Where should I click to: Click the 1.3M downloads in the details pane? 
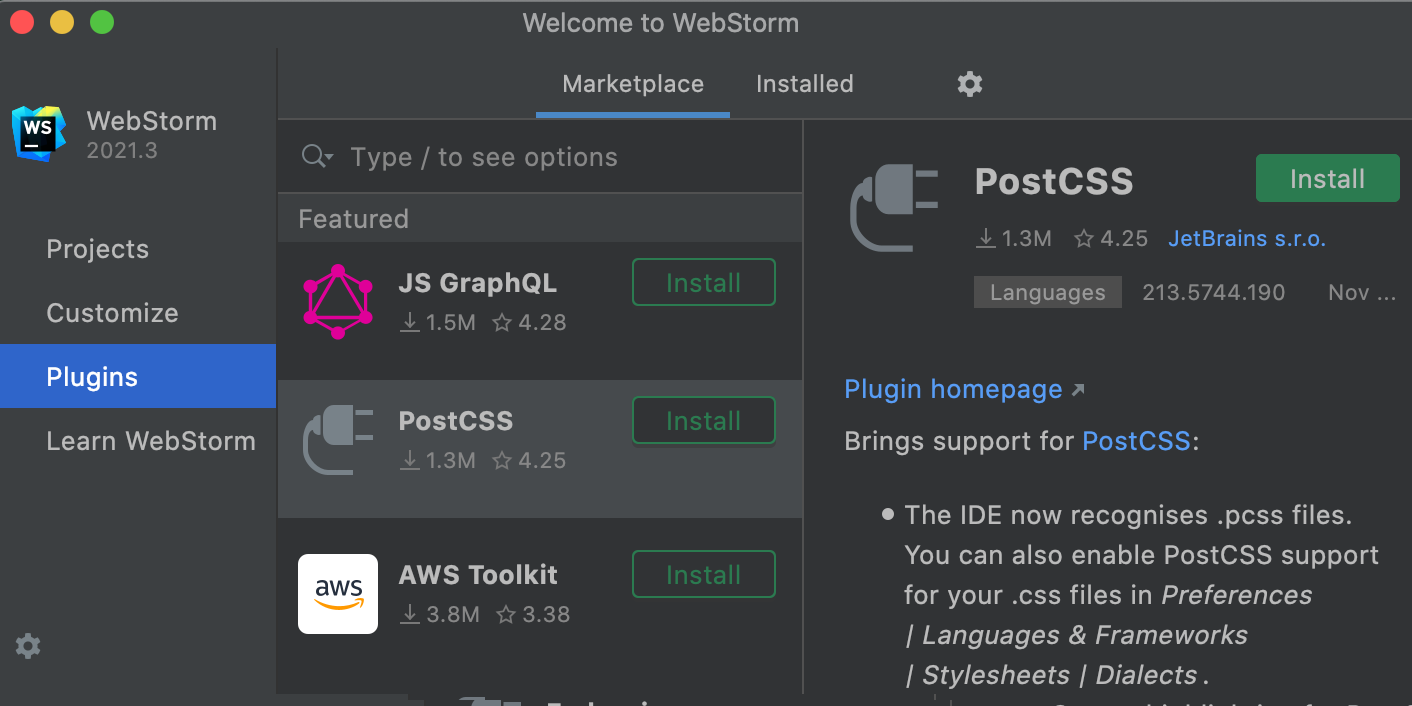[x=1014, y=239]
